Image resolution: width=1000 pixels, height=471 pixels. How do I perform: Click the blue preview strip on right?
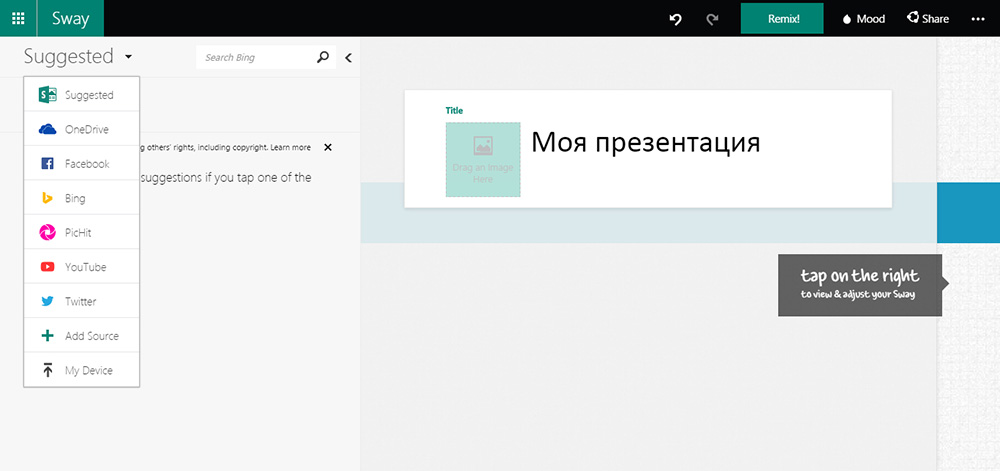[968, 212]
